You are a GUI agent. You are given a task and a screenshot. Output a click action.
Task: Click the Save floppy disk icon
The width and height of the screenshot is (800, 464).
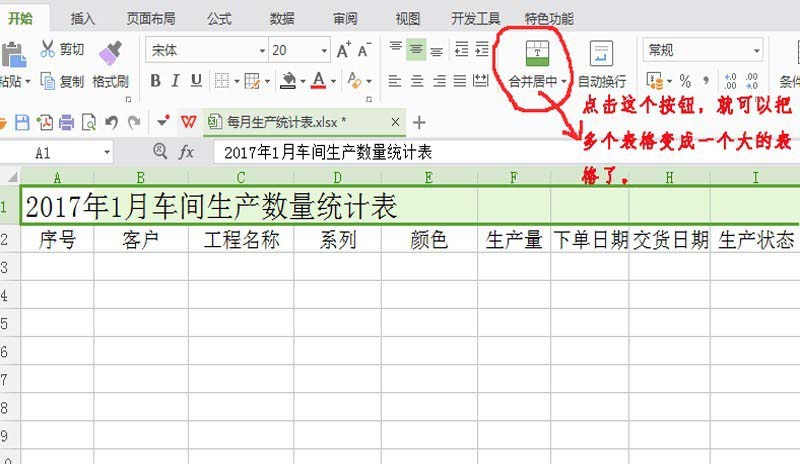[22, 123]
